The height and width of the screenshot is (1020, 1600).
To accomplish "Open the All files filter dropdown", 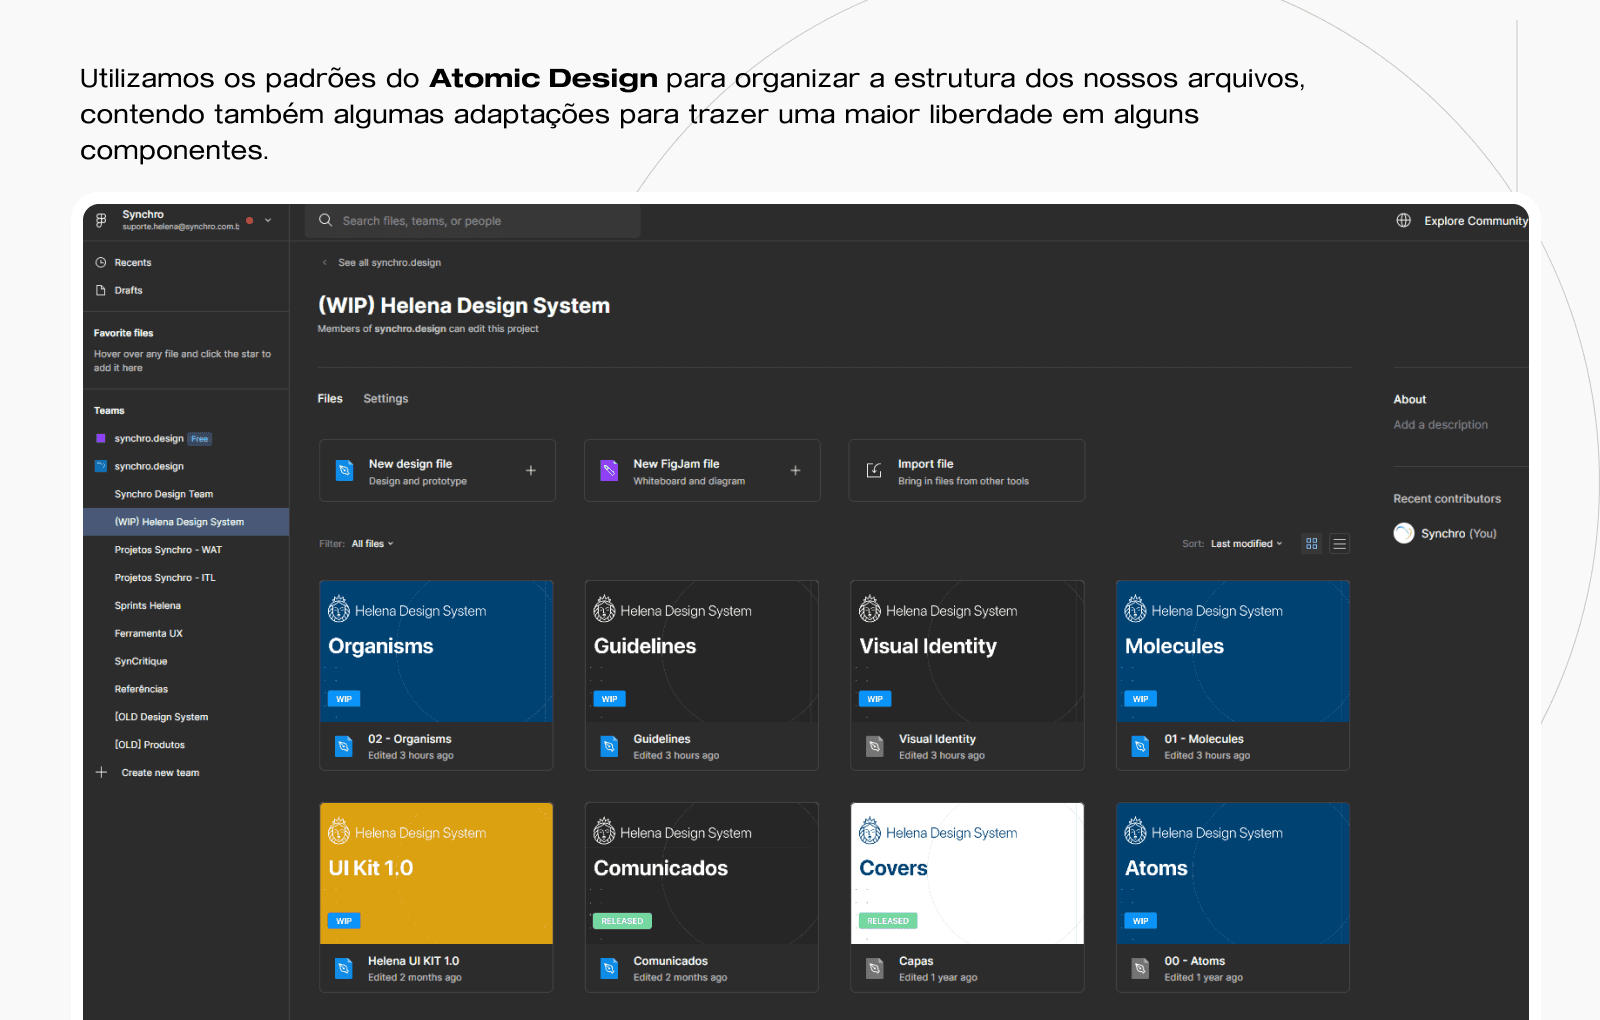I will 373,544.
